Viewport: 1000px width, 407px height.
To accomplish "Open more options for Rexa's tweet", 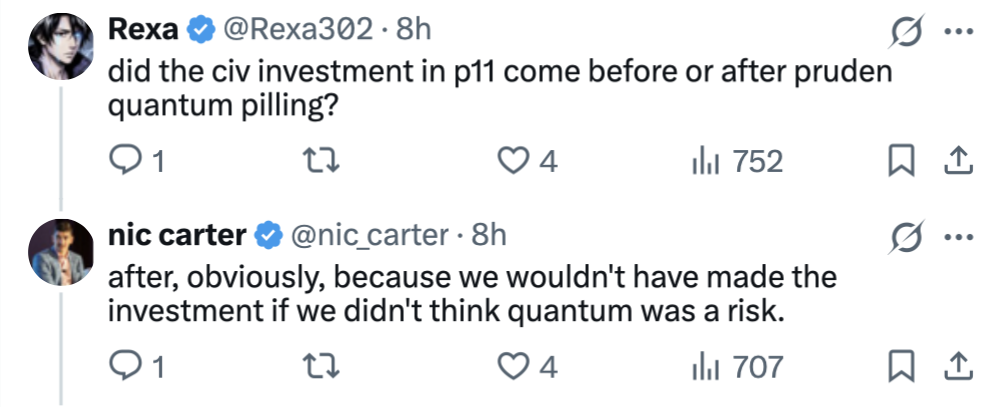I will point(958,31).
